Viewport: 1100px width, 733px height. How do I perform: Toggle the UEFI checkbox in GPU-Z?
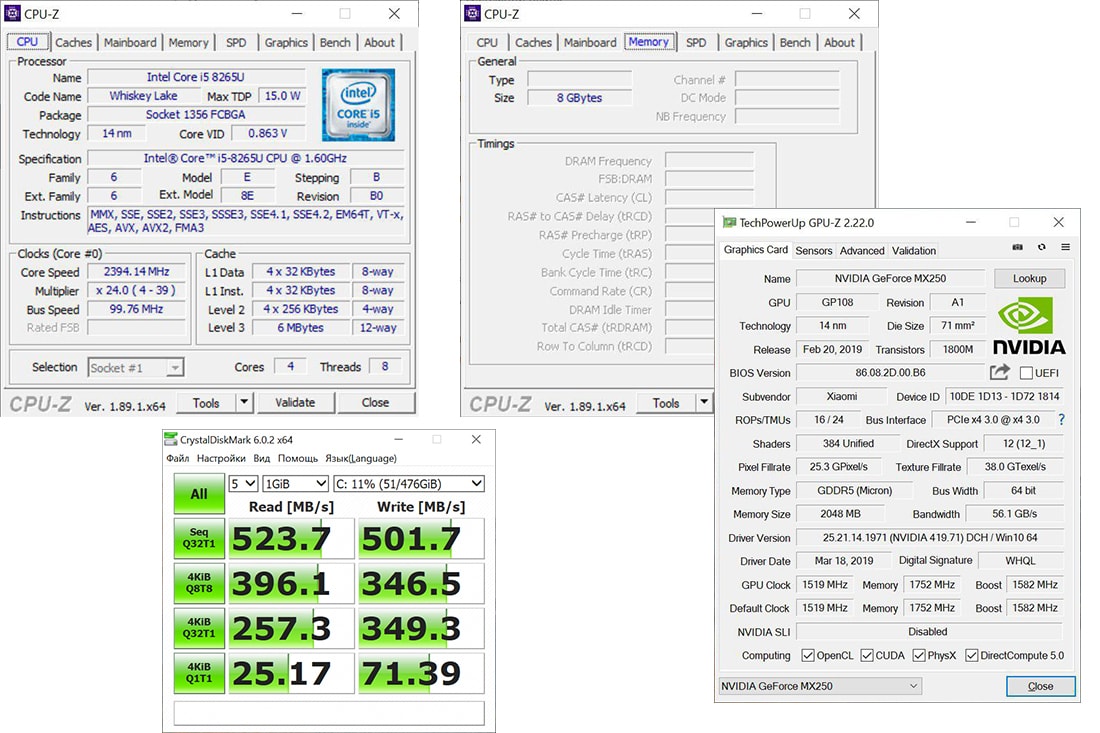[x=1026, y=373]
